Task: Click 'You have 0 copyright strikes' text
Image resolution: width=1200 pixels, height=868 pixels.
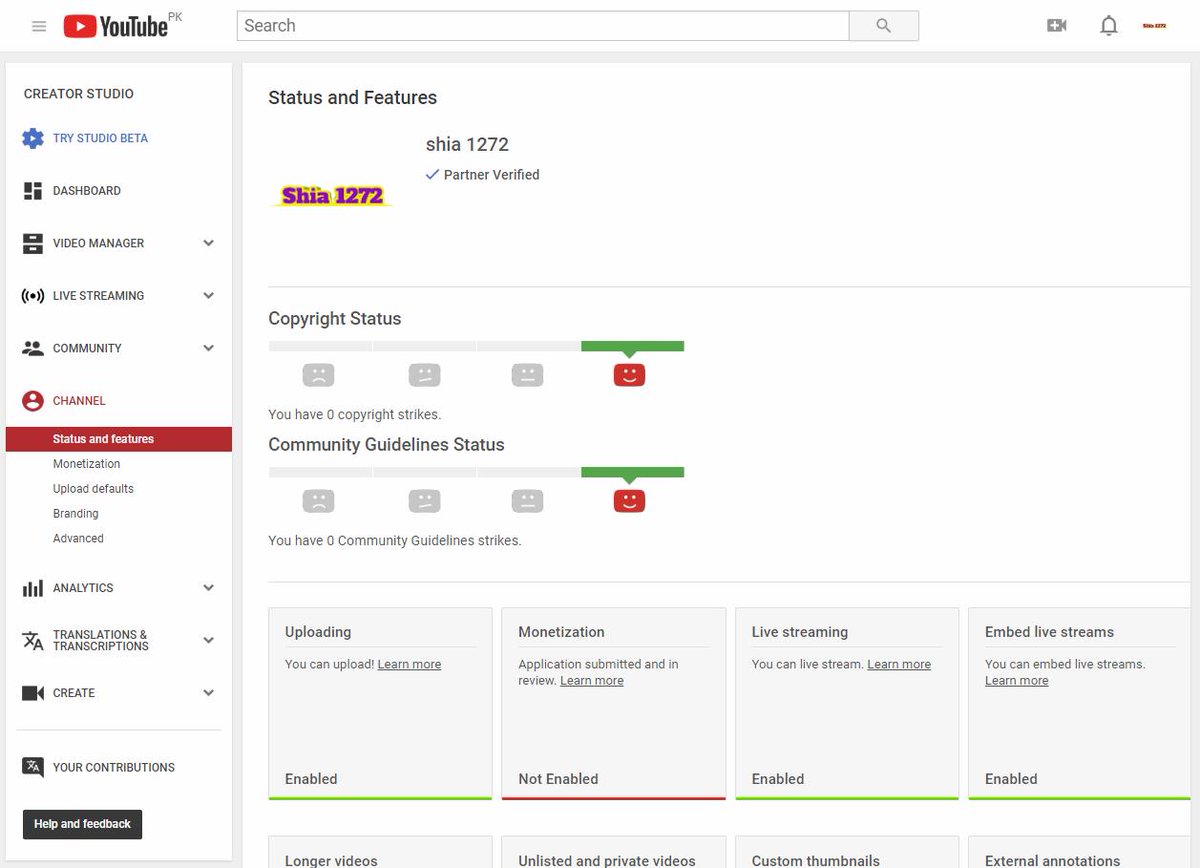Action: point(354,414)
